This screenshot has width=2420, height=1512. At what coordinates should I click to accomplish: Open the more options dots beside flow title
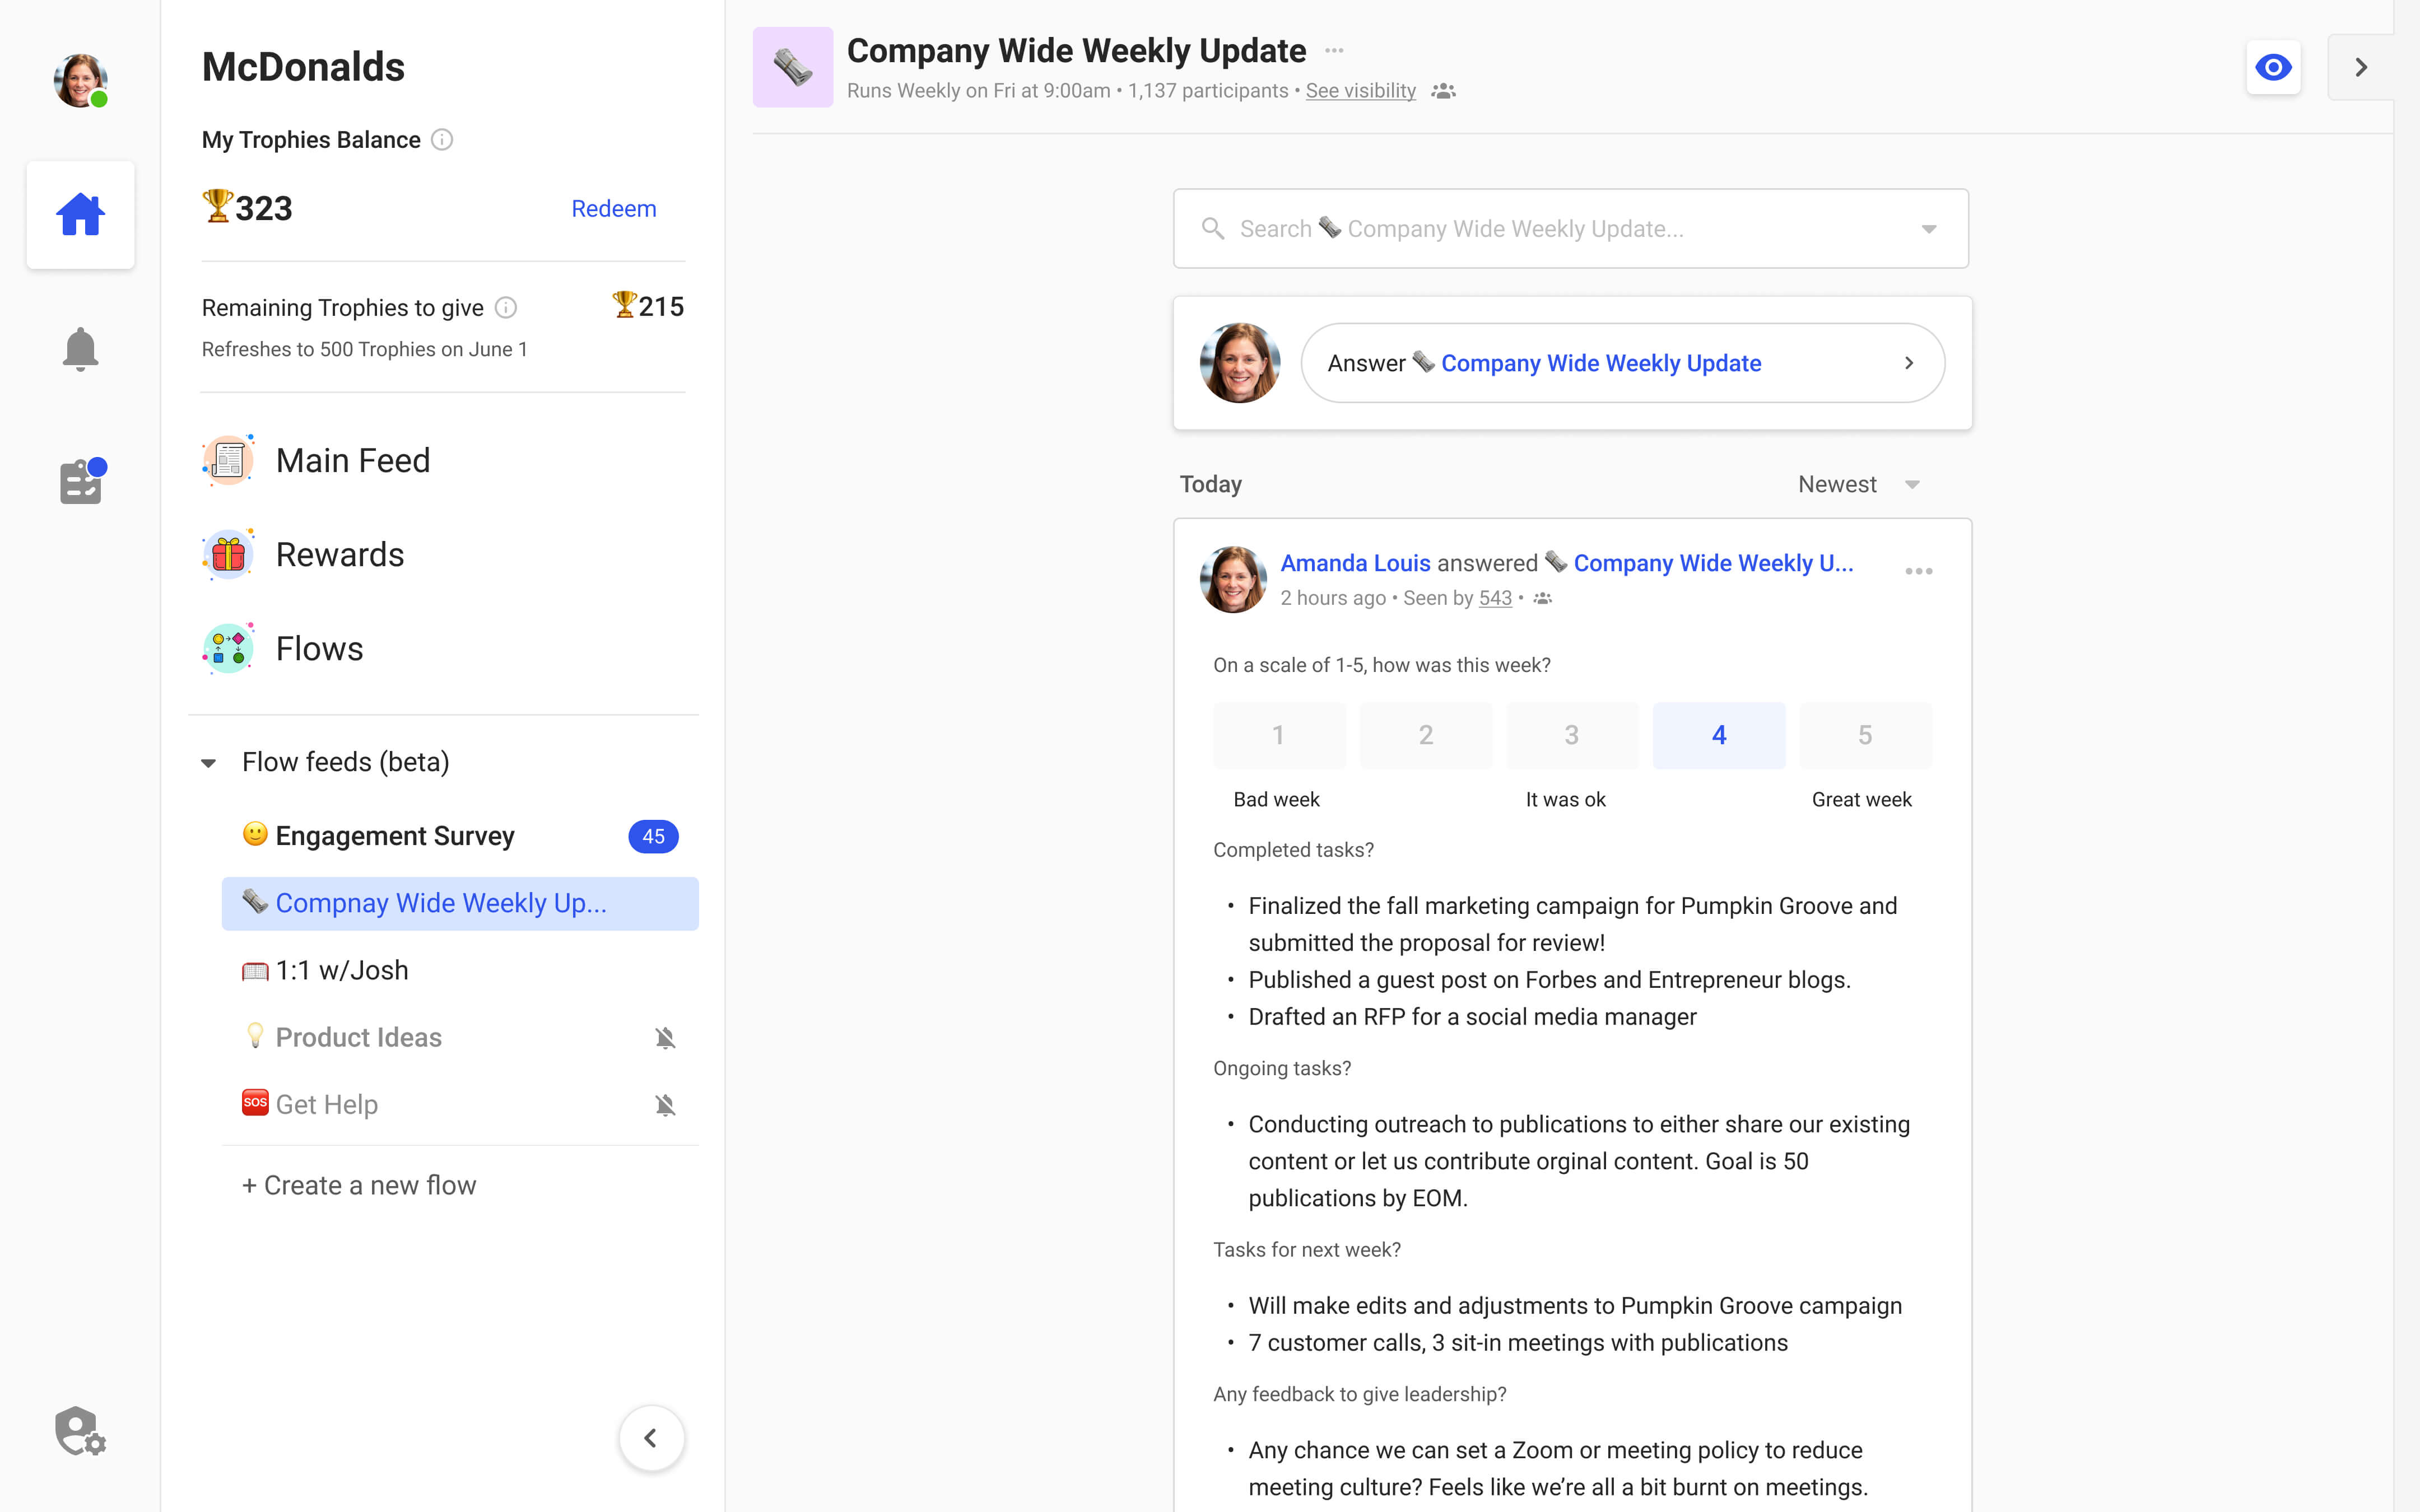(1334, 50)
